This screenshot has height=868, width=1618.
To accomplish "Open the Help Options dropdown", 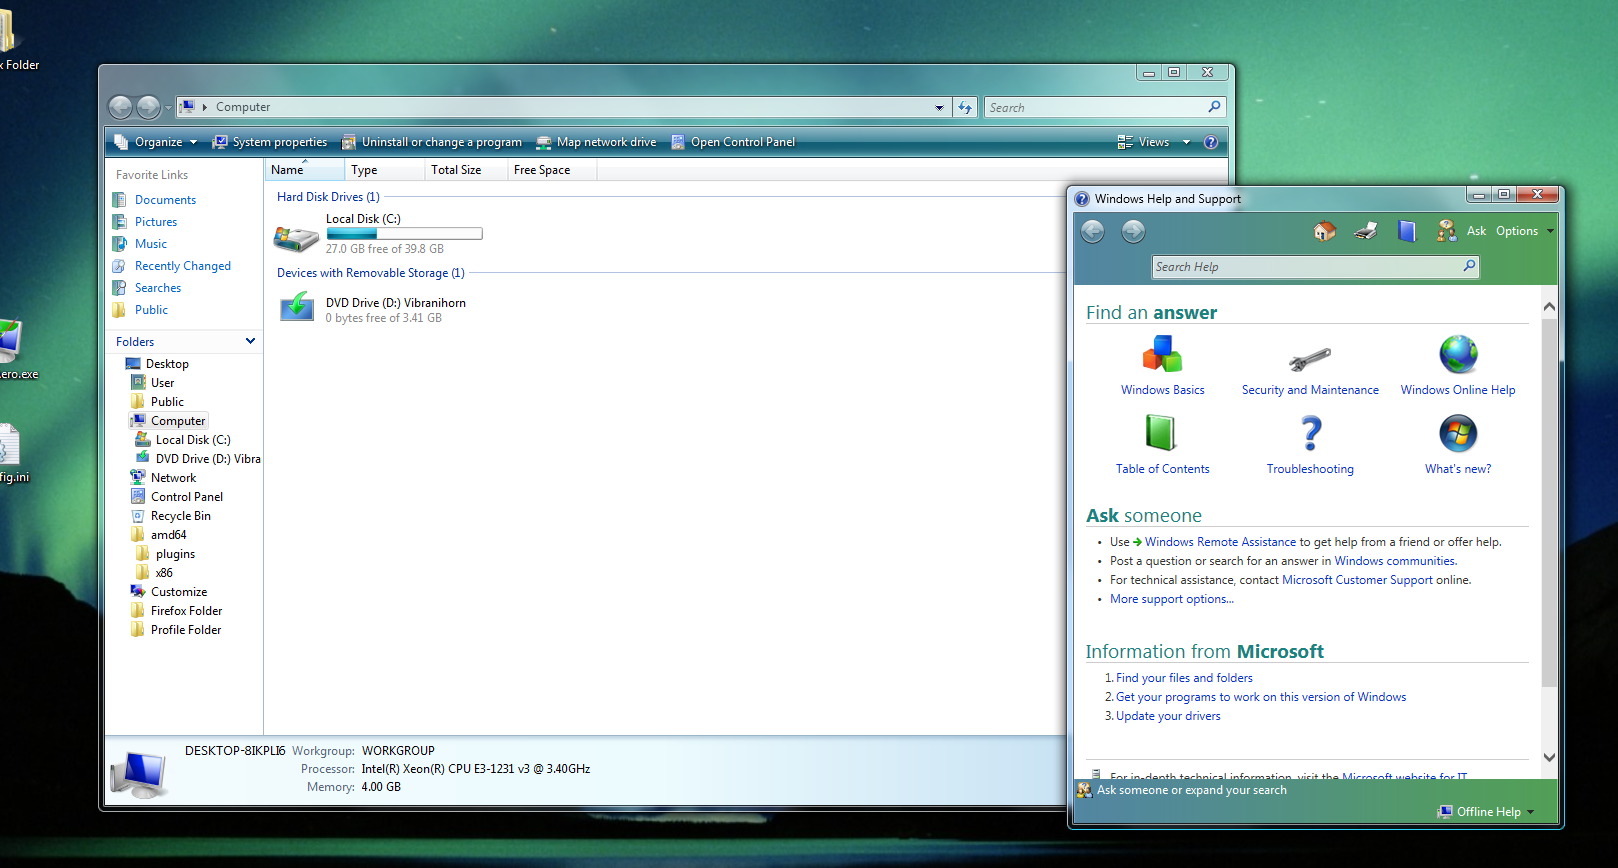I will coord(1524,231).
